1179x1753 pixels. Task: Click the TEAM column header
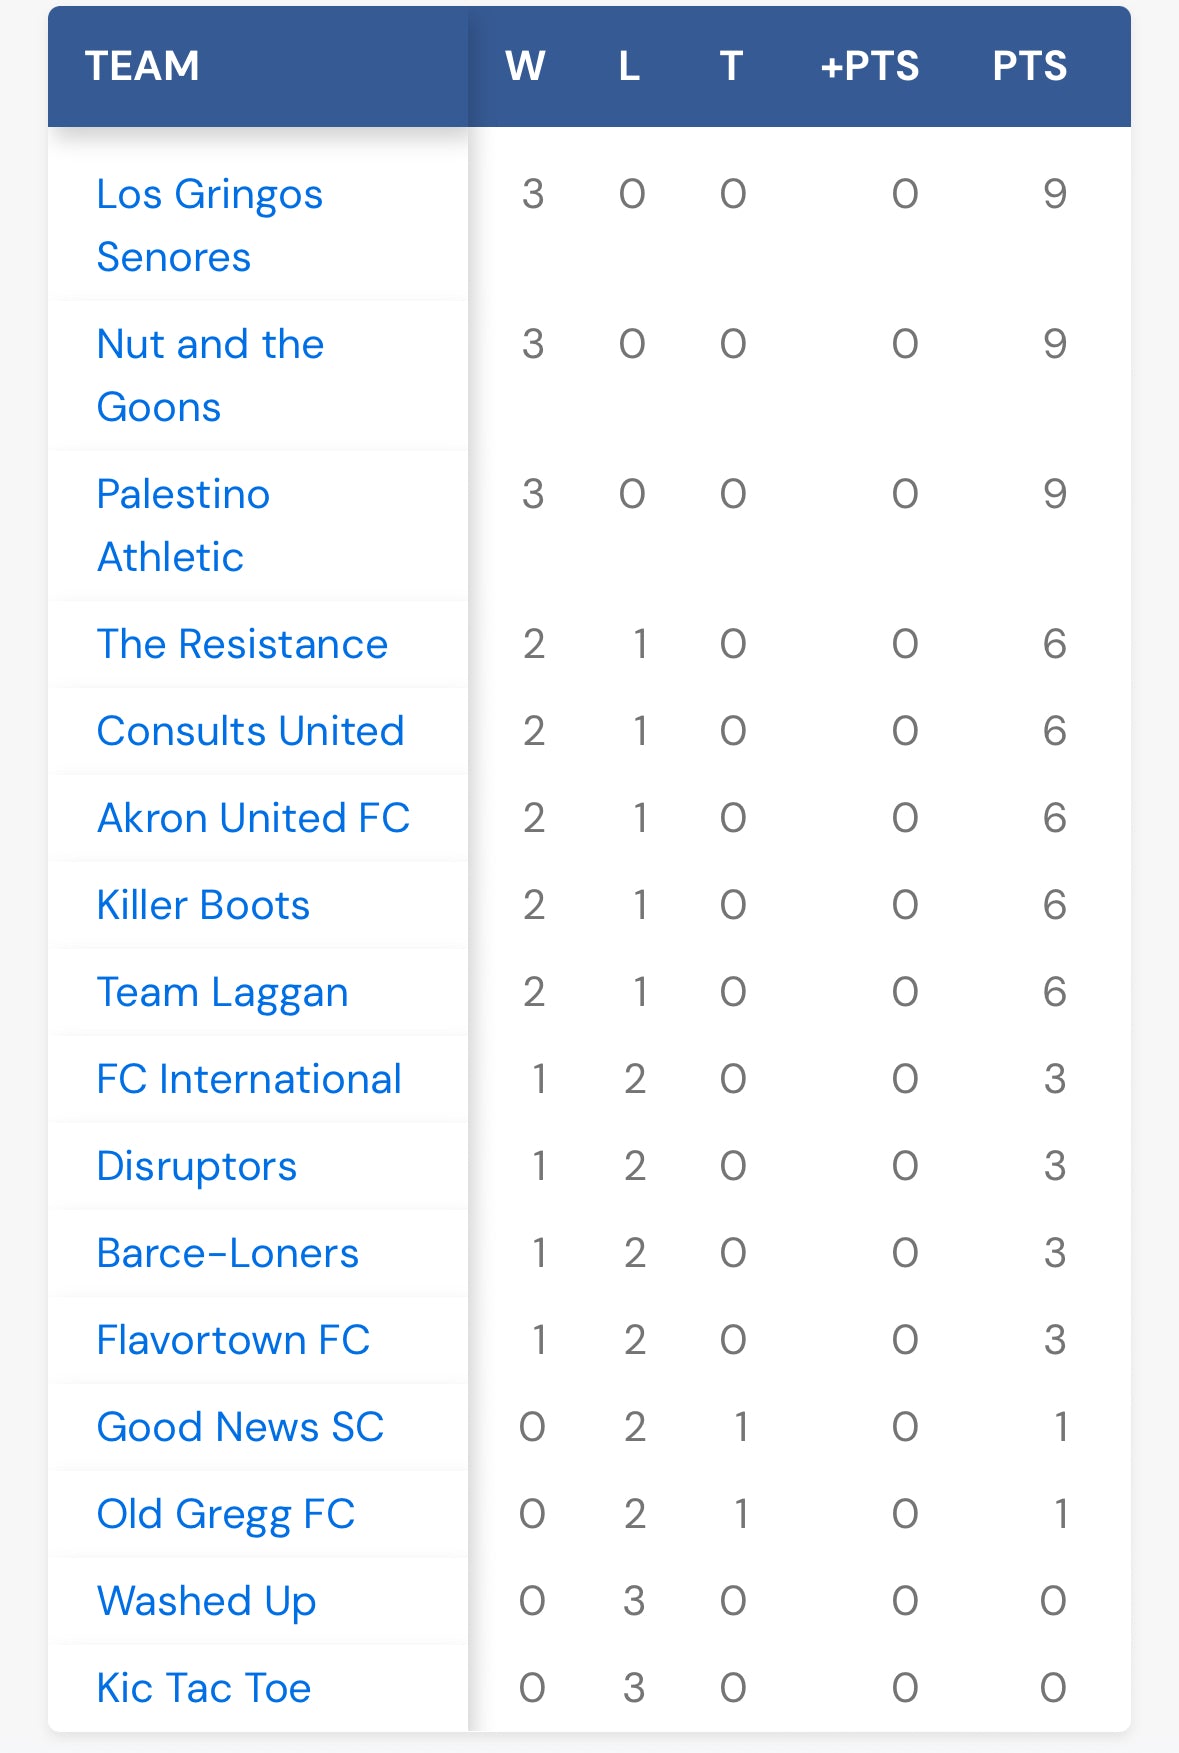click(142, 66)
